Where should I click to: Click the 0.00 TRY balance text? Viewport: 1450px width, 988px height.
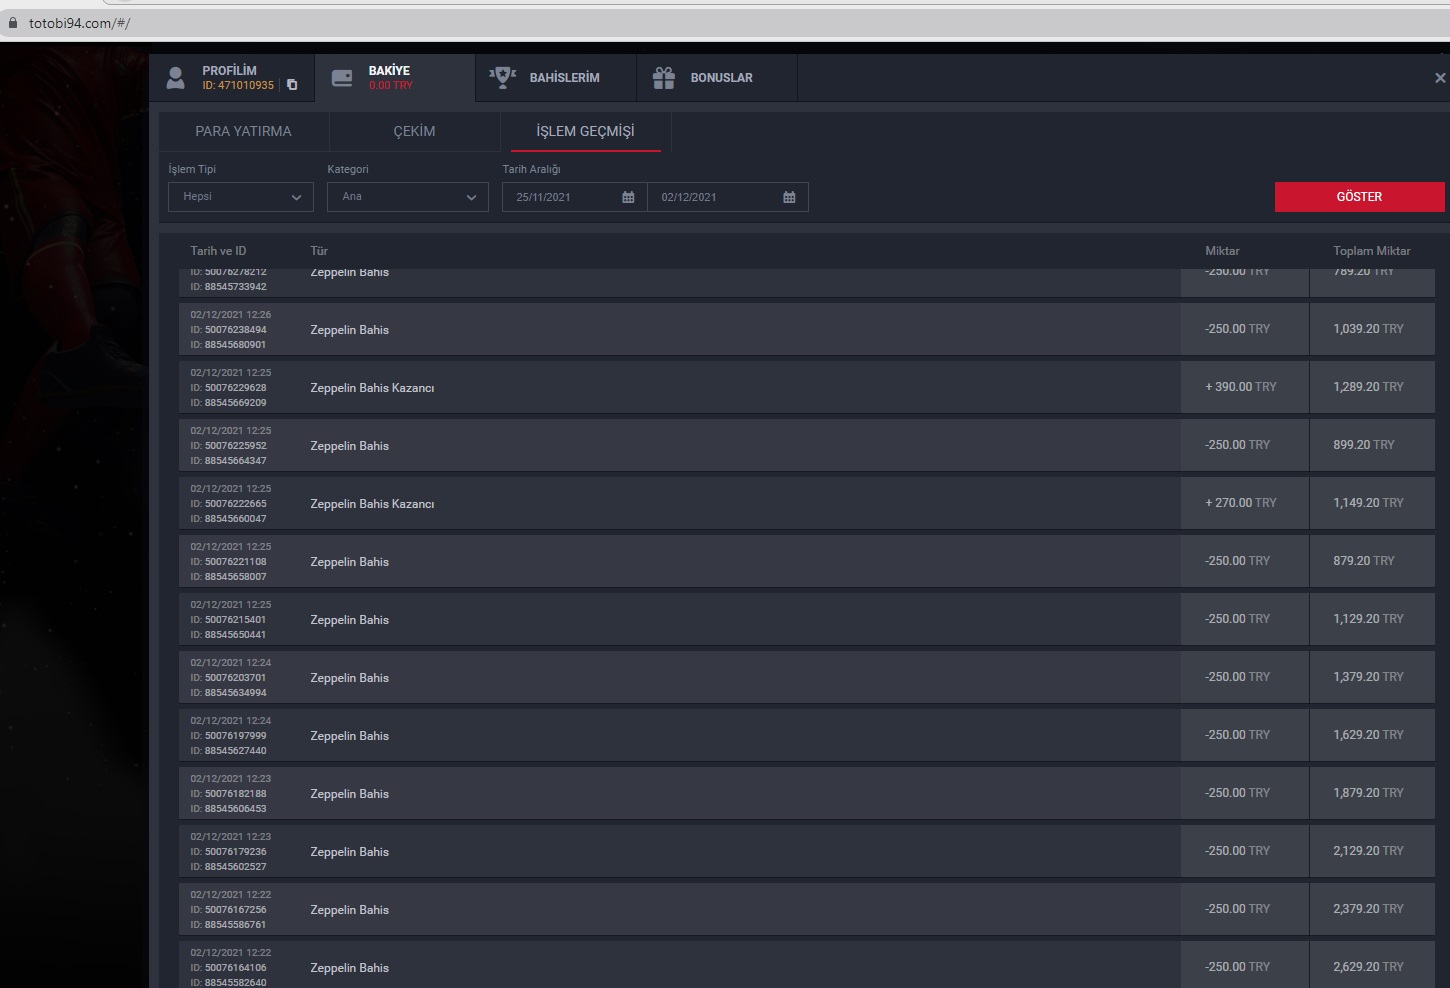[x=391, y=86]
